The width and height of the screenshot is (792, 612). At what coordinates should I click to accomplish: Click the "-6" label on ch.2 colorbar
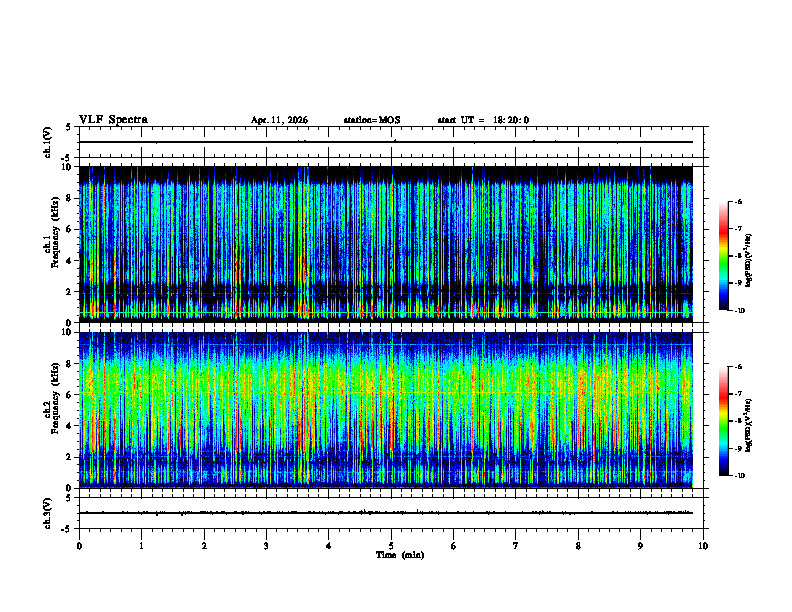point(739,367)
